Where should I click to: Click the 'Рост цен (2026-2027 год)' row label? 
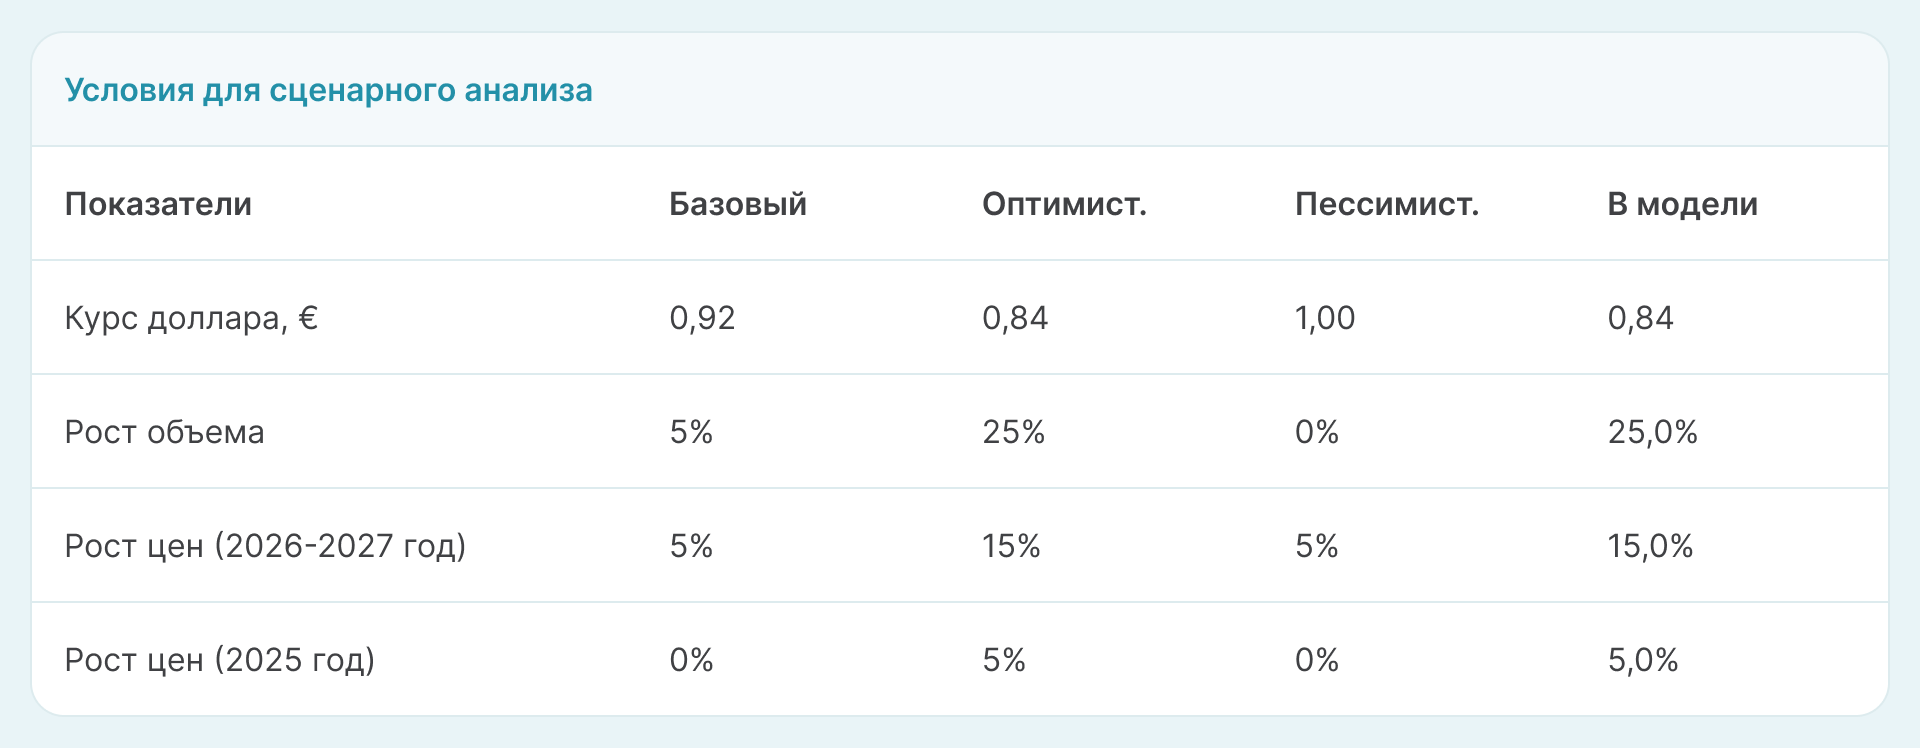pyautogui.click(x=265, y=546)
